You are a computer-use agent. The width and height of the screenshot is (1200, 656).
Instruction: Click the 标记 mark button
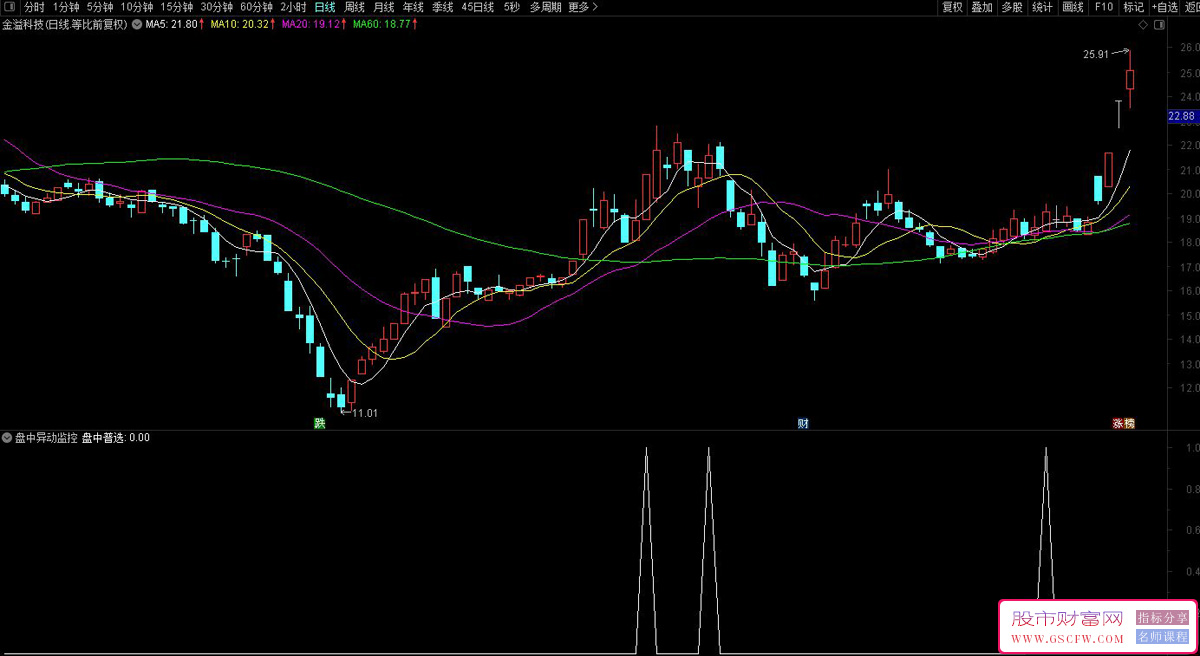coord(1133,6)
